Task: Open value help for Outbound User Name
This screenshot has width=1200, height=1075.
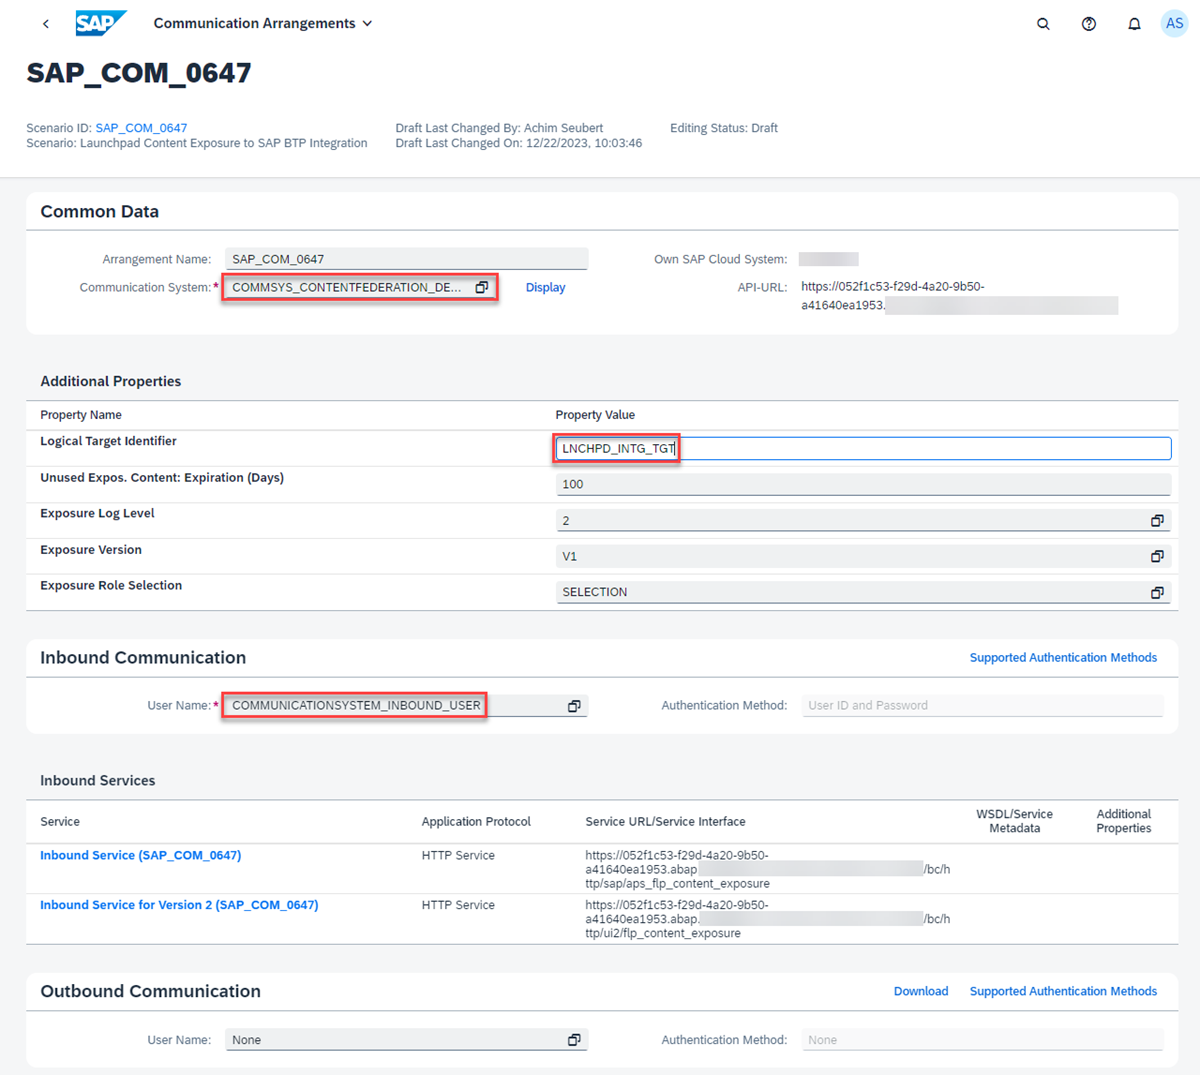Action: pos(574,1040)
